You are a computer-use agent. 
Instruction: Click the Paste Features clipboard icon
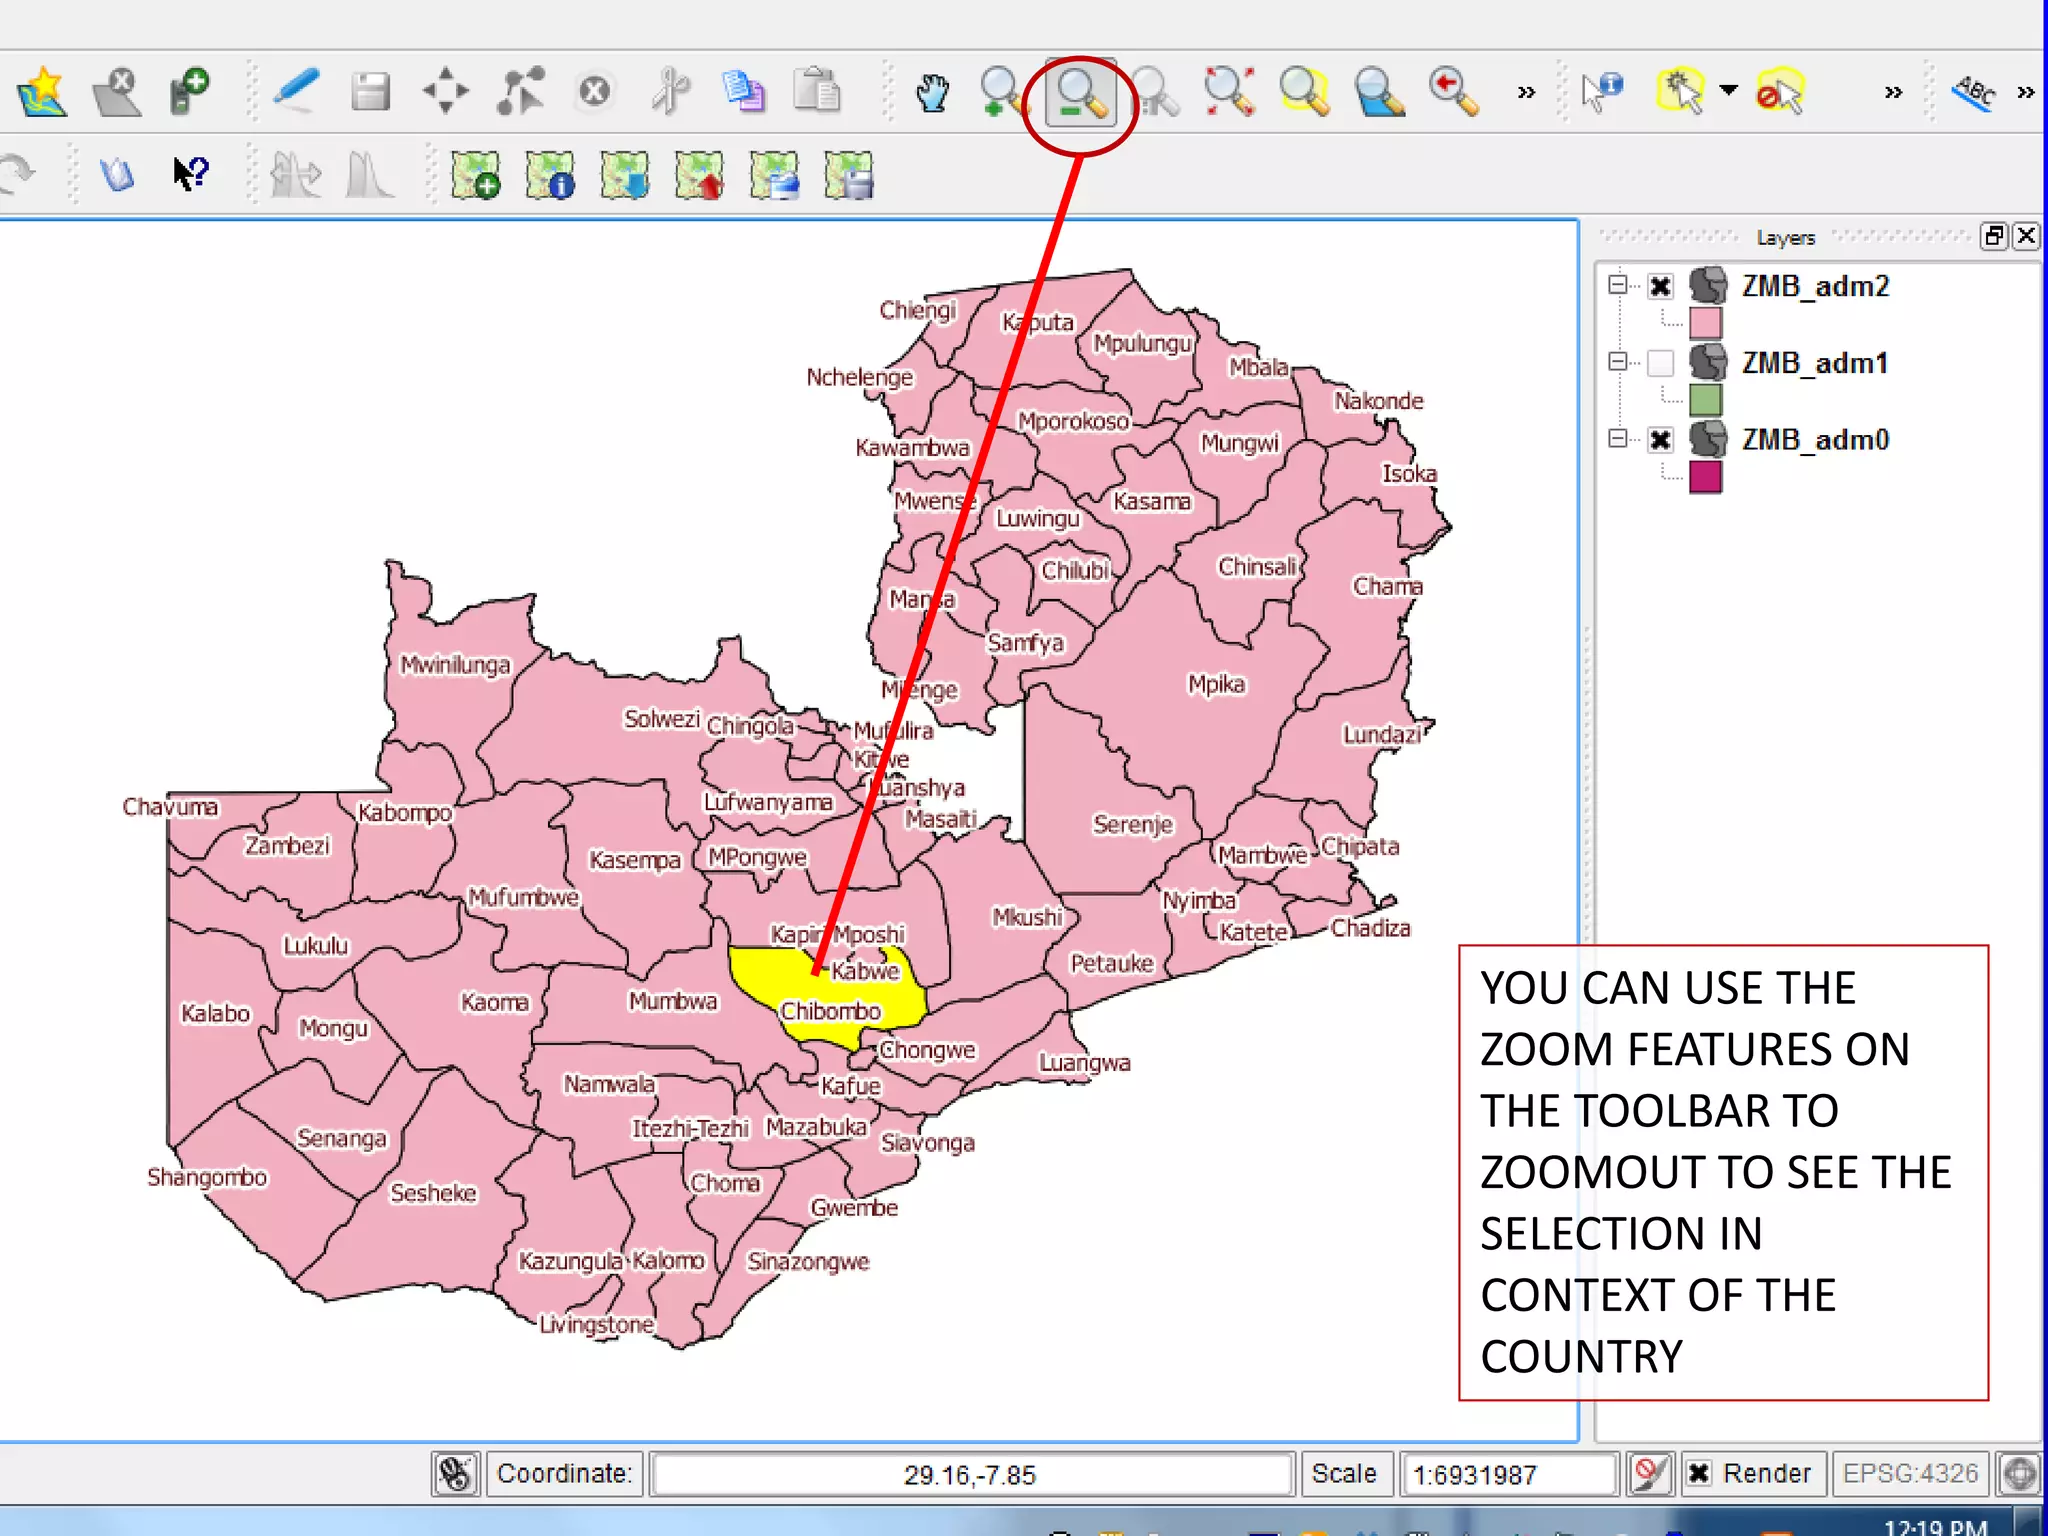point(817,92)
